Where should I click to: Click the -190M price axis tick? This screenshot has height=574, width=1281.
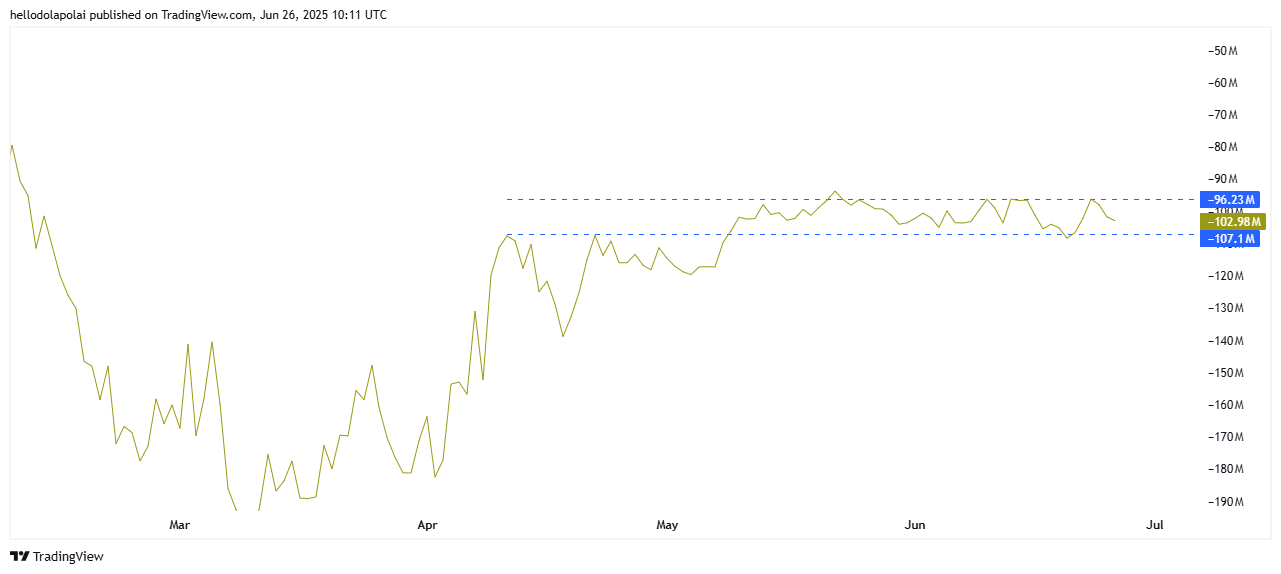pyautogui.click(x=1223, y=501)
